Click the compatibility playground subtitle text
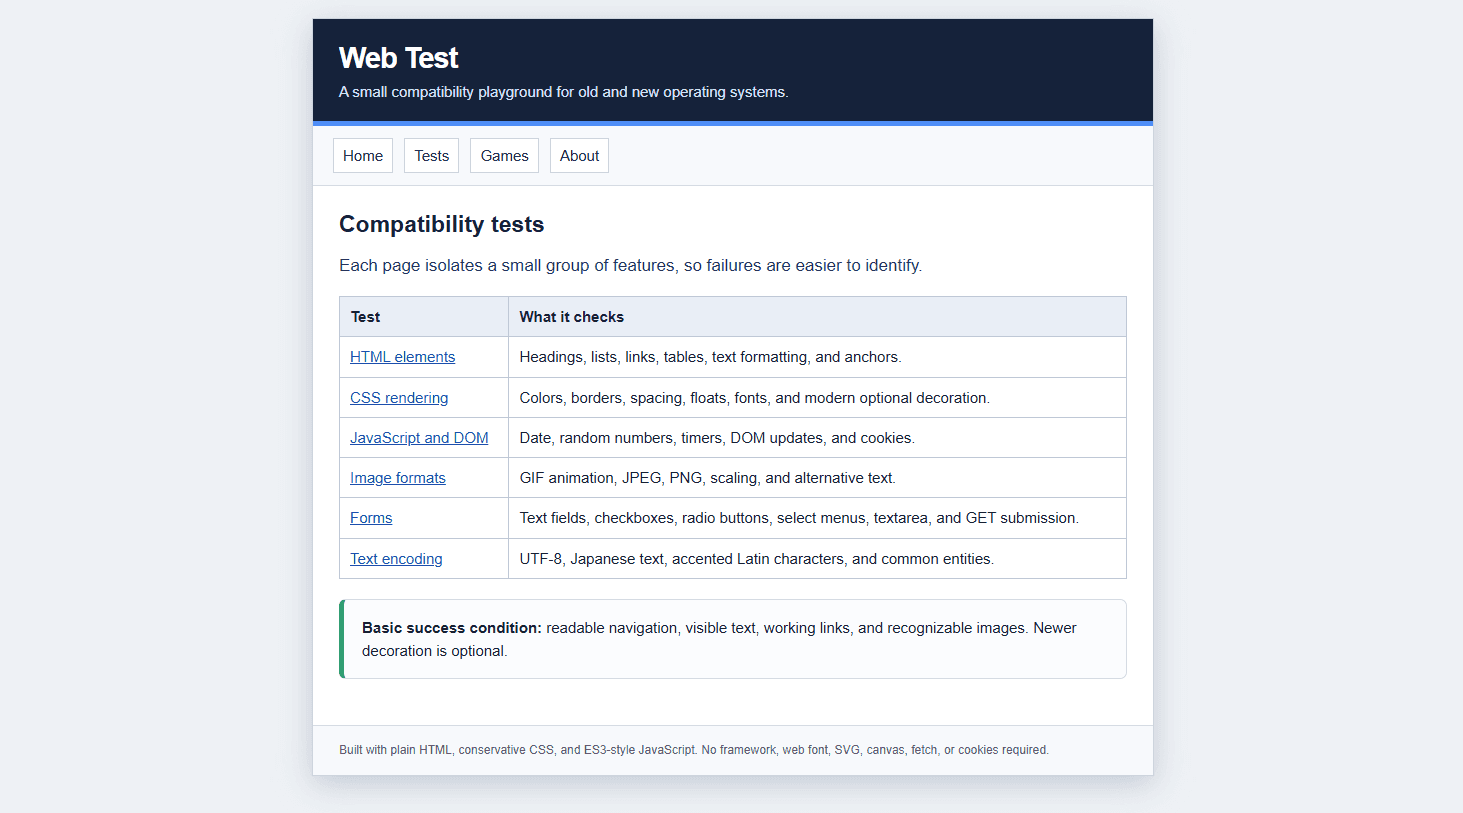The width and height of the screenshot is (1463, 813). 563,92
